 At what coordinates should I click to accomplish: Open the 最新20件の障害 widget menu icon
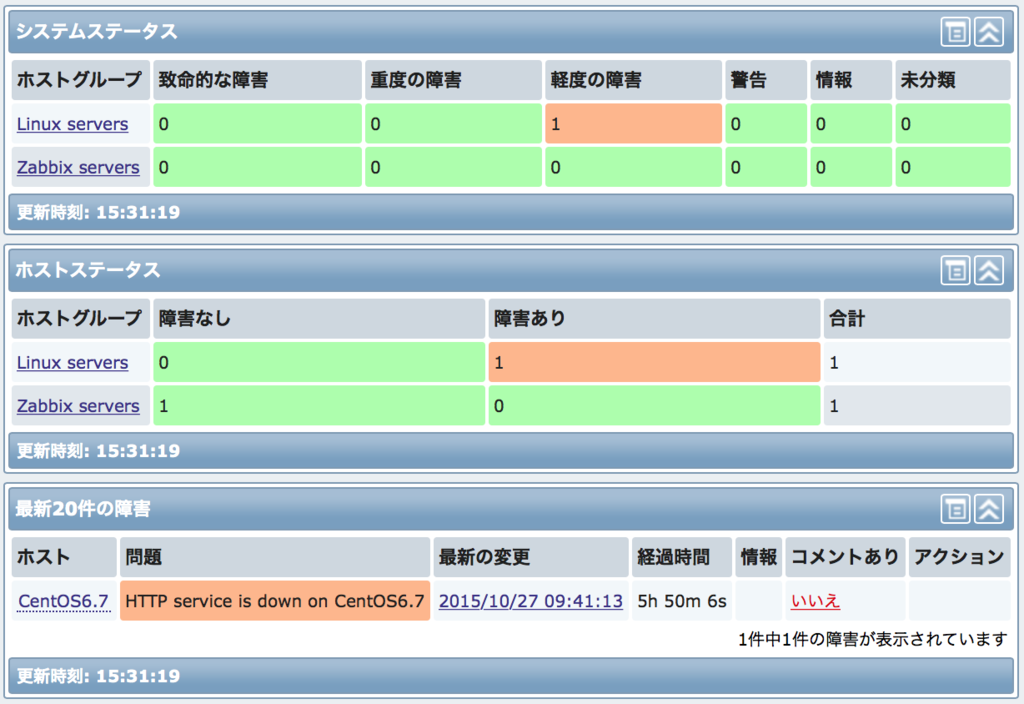coord(954,509)
